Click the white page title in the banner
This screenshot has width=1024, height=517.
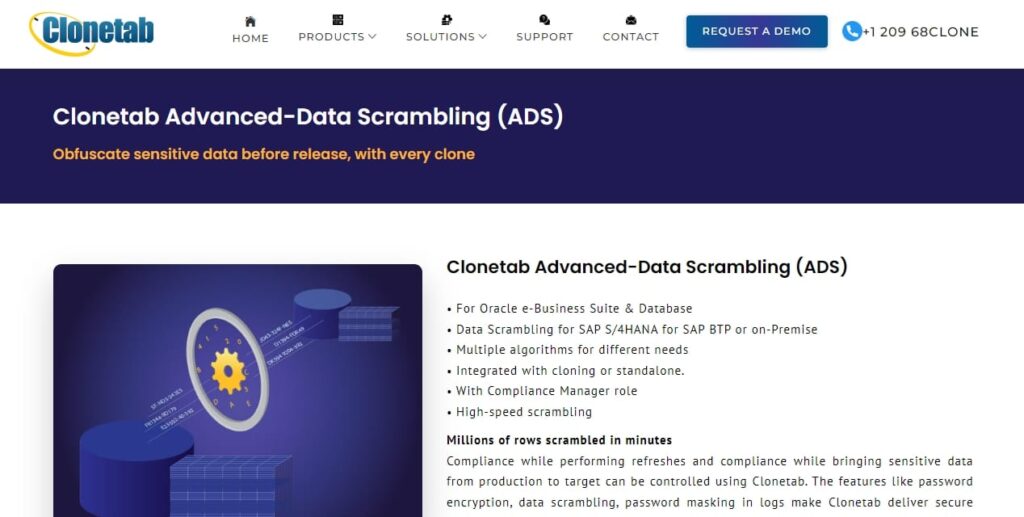(x=308, y=116)
